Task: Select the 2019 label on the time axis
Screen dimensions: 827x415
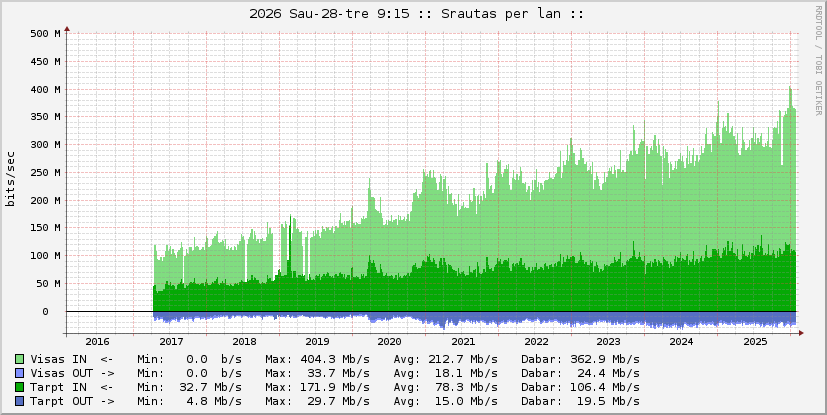Action: click(317, 342)
